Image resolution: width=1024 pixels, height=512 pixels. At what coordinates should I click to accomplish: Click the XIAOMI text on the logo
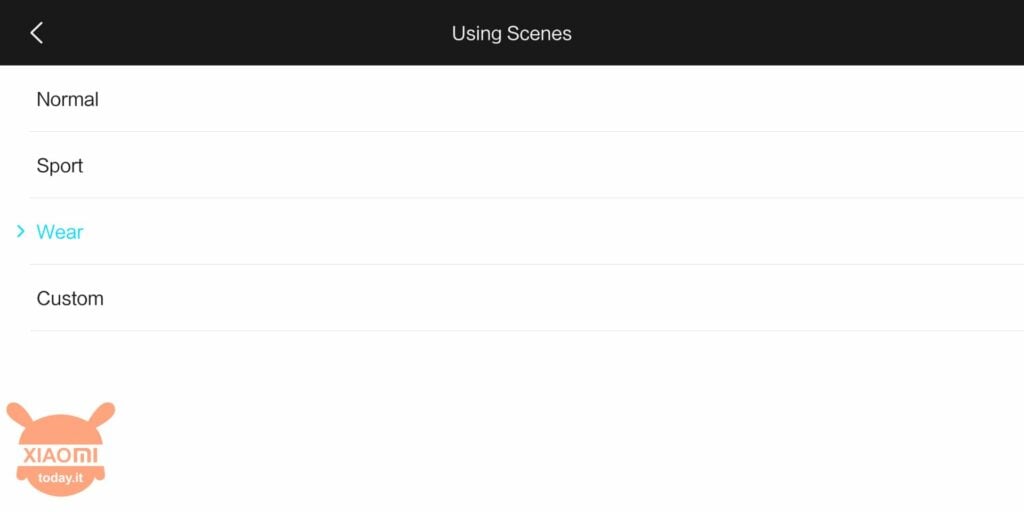click(x=61, y=455)
